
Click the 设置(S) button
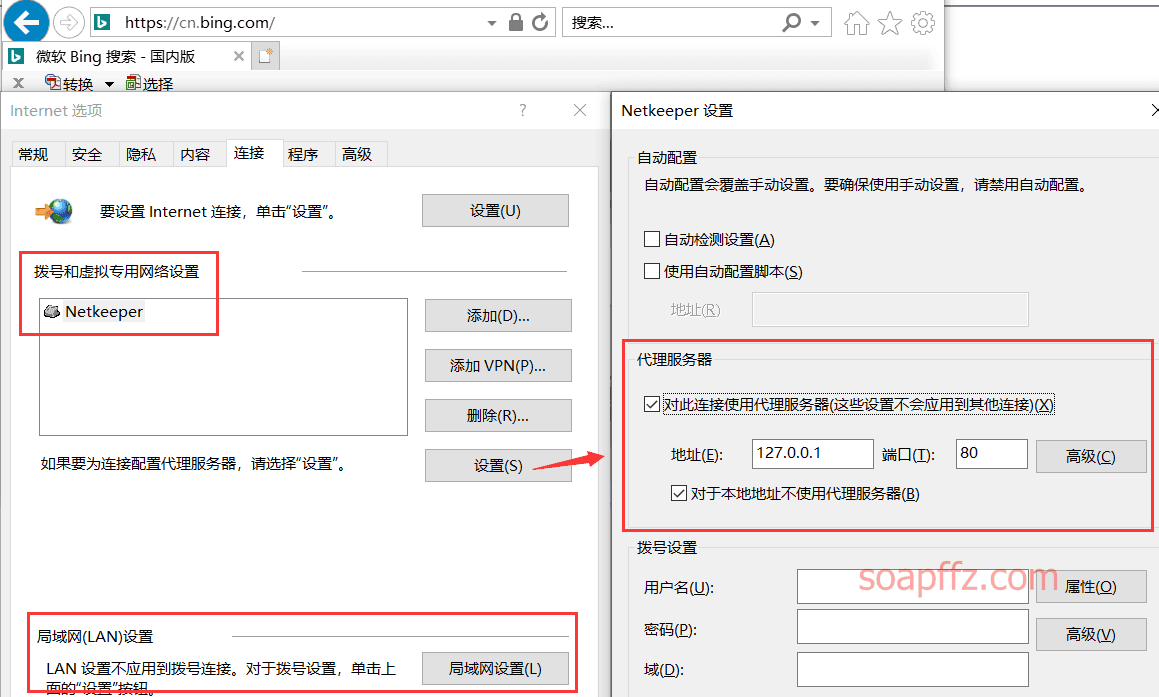(498, 466)
